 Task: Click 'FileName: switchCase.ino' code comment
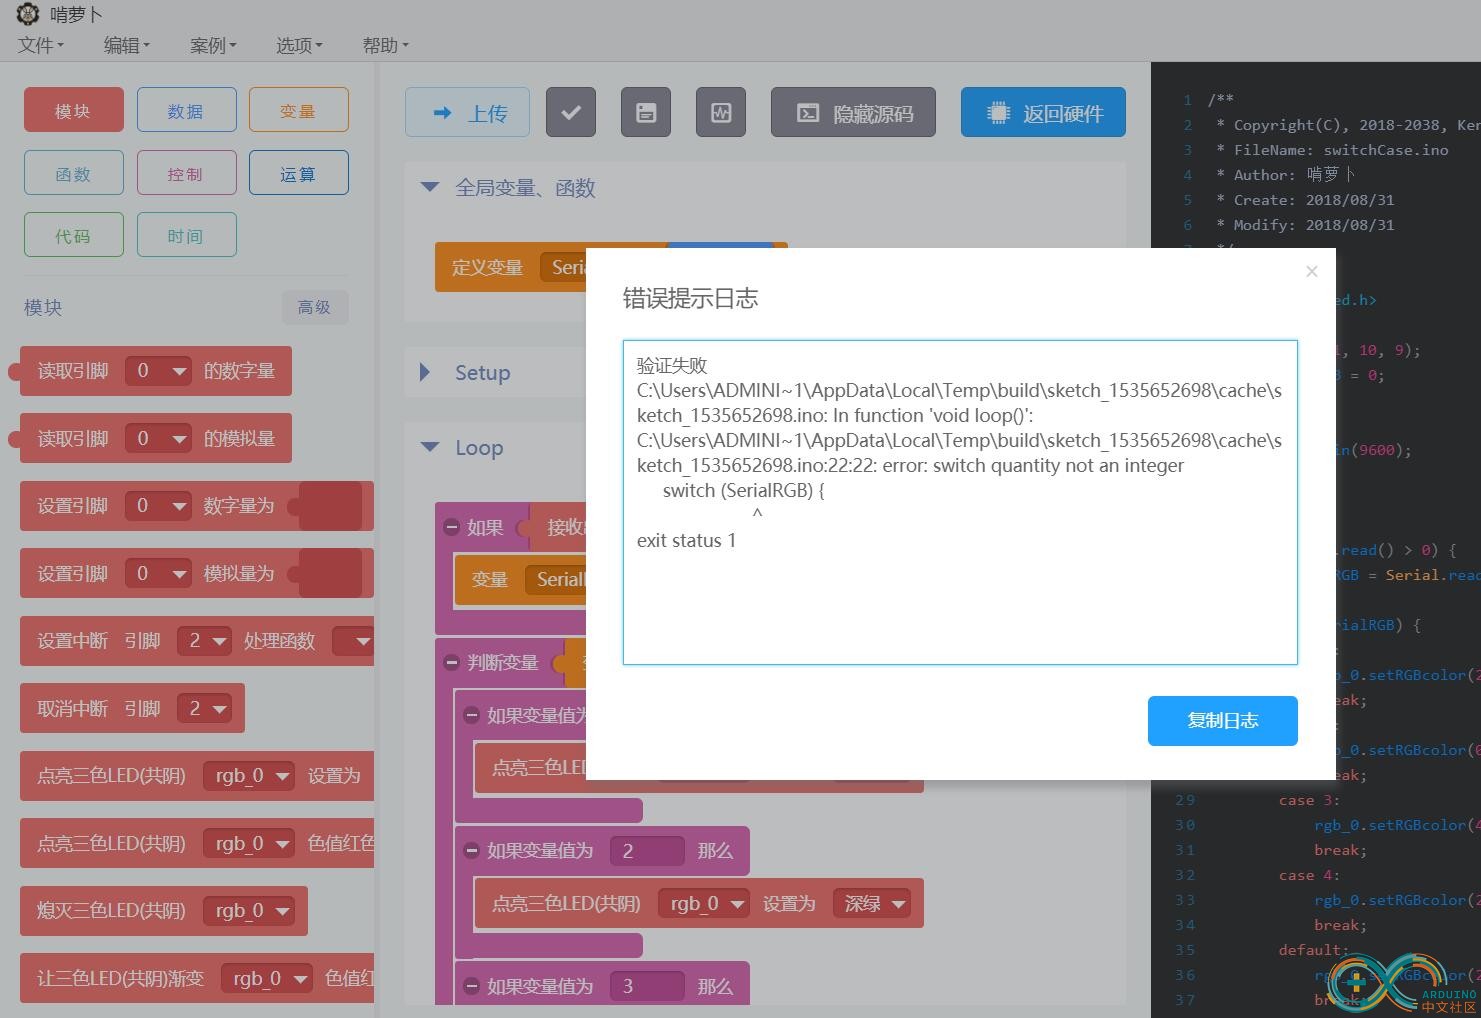[x=1340, y=150]
